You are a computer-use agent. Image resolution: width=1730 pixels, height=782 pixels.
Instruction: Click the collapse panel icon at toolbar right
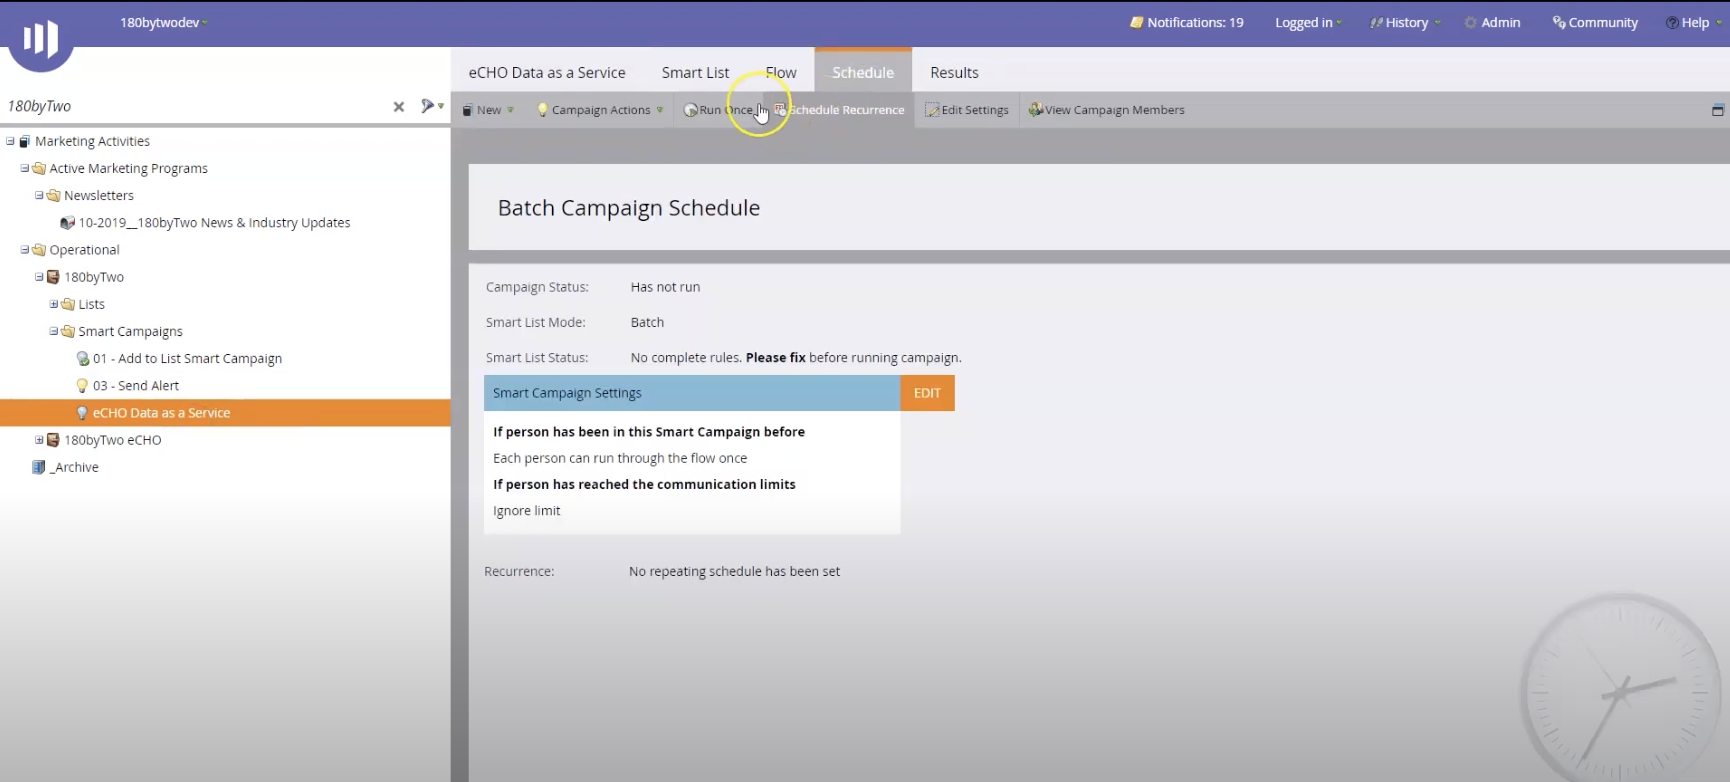1718,110
